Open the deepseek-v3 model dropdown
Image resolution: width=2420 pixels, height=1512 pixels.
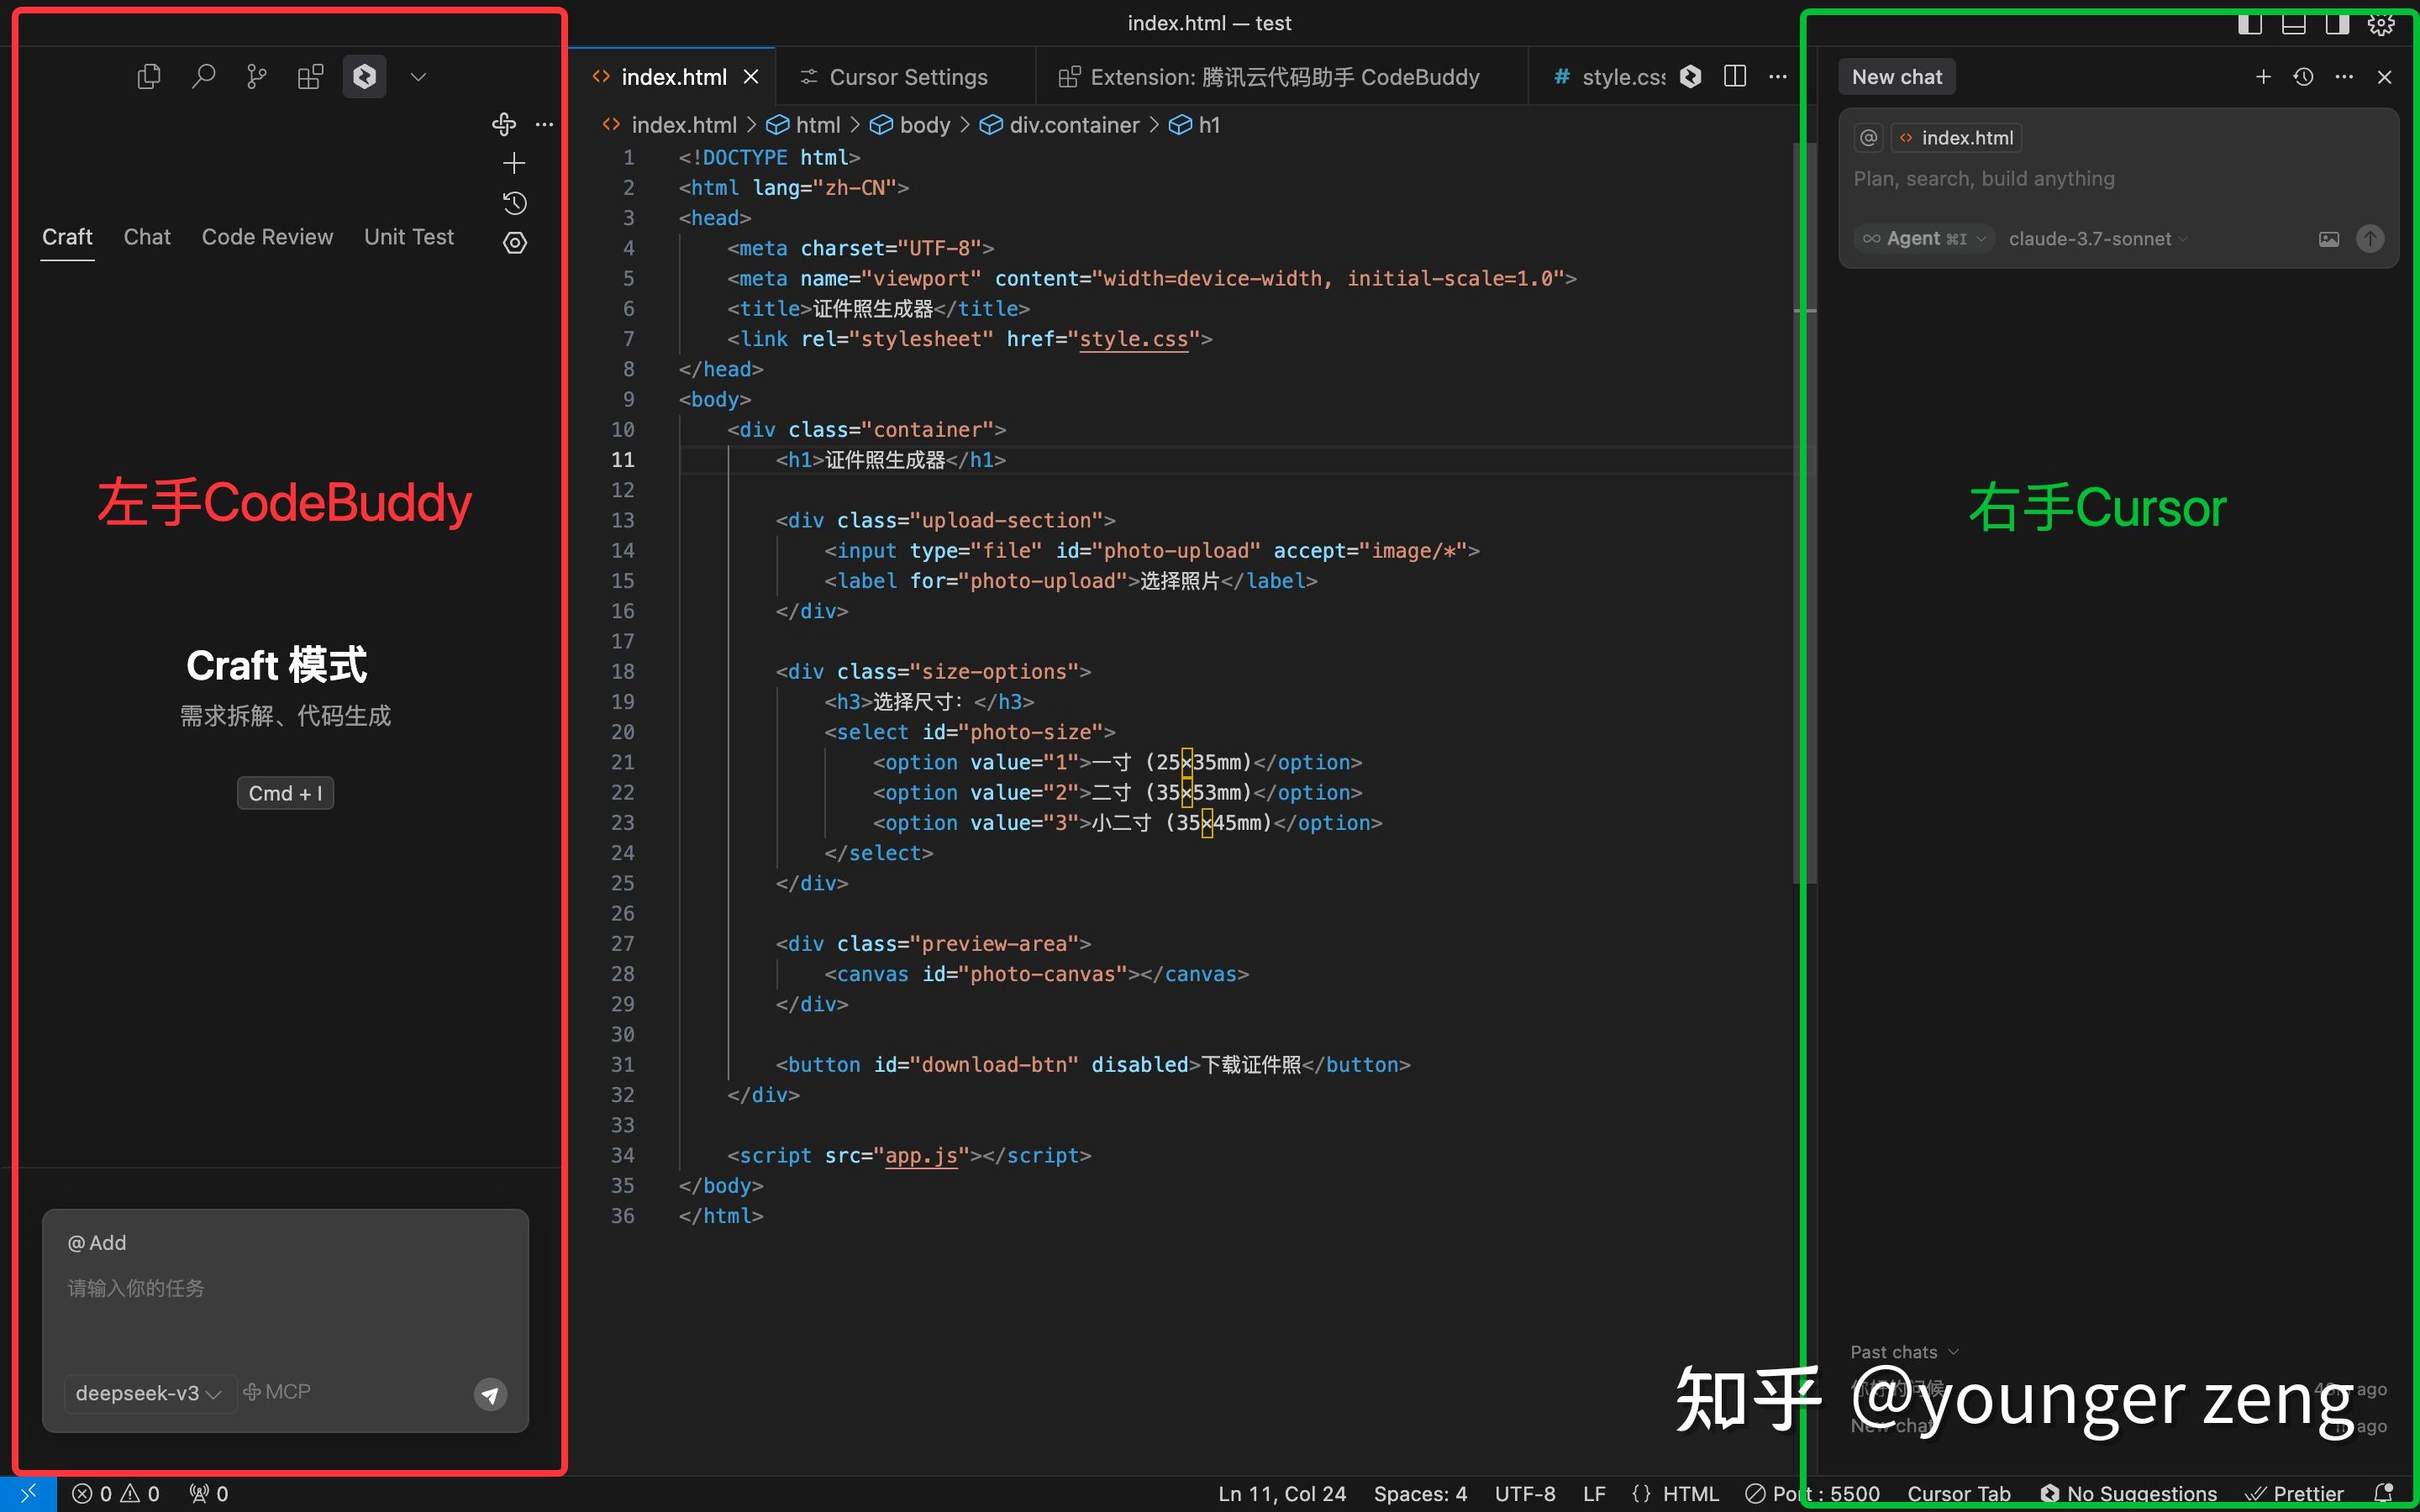click(x=148, y=1392)
